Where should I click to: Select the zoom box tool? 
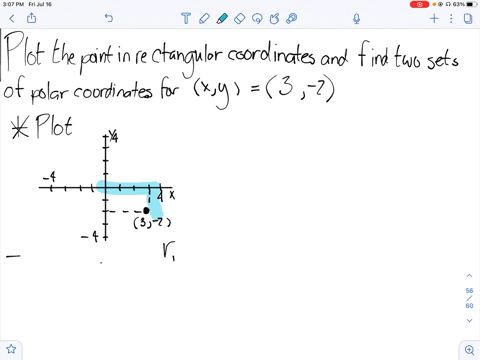(x=292, y=18)
